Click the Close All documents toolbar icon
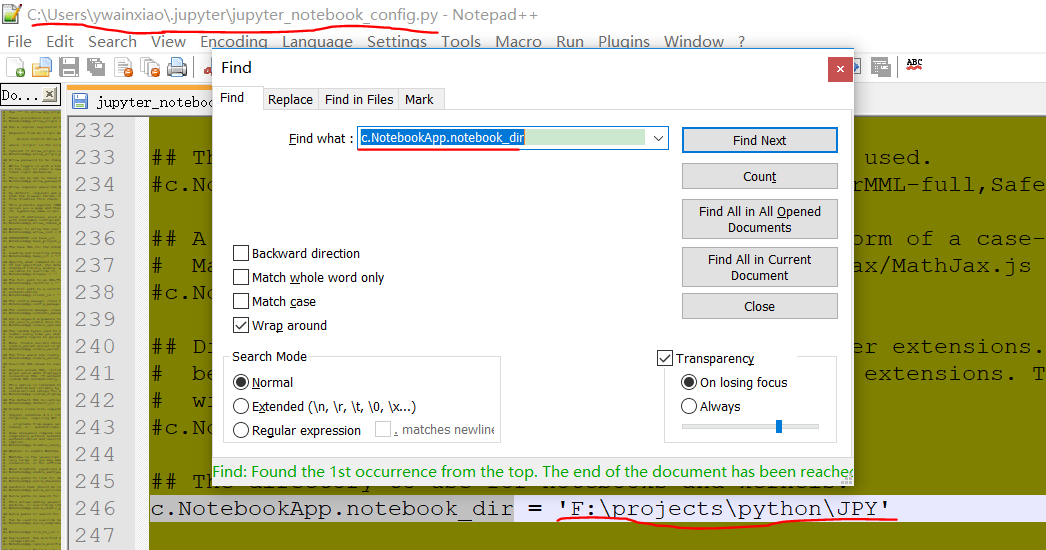 150,67
